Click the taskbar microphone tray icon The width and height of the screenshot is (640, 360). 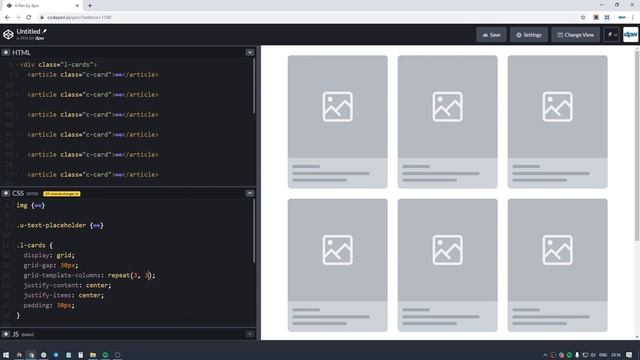tap(577, 355)
